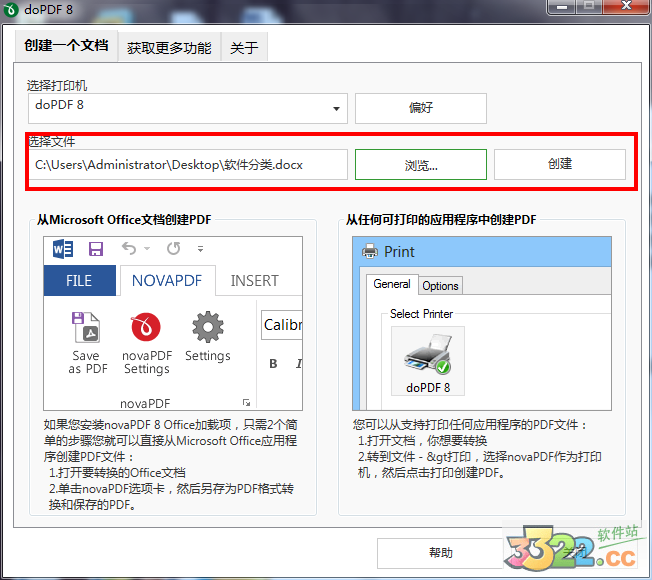The image size is (652, 580).
Task: Click the file path input field
Action: (x=188, y=165)
